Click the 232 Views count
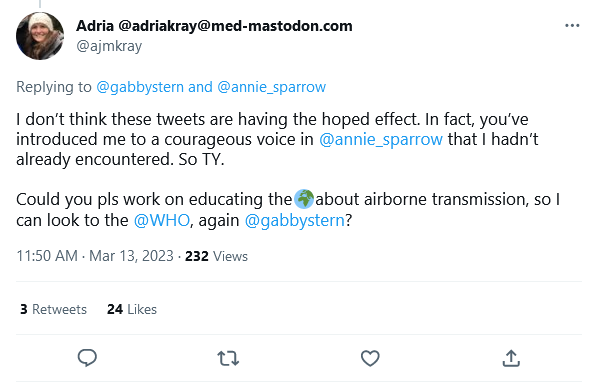Viewport: 598px width, 382px height. pyautogui.click(x=216, y=256)
